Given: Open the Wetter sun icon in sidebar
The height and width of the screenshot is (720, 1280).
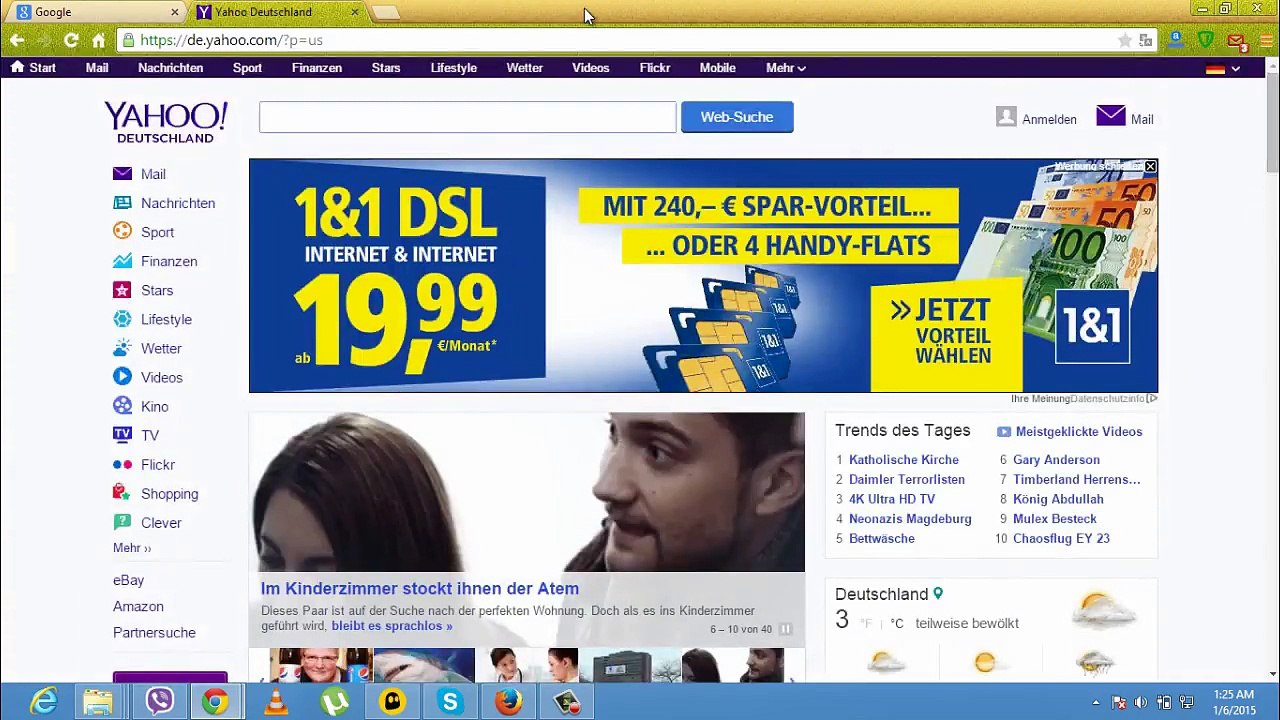Looking at the screenshot, I should click(x=122, y=348).
